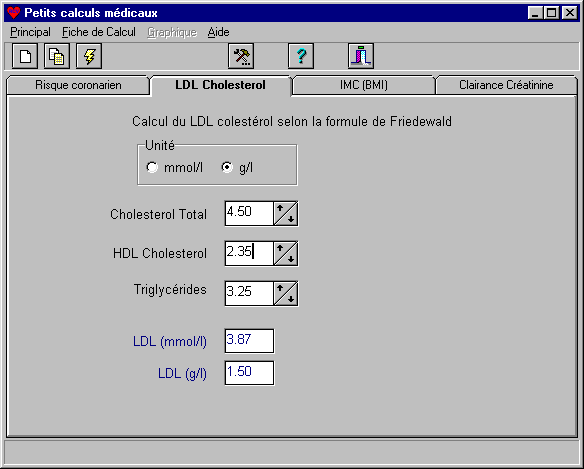This screenshot has width=584, height=469.
Task: Open the Fiche de Calcul menu
Action: pyautogui.click(x=99, y=32)
